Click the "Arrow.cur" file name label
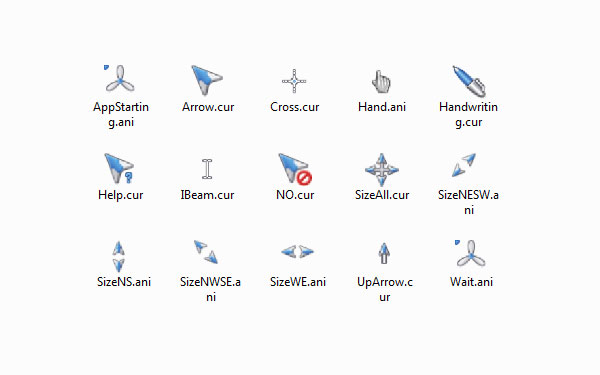This screenshot has width=600, height=375. coord(208,107)
